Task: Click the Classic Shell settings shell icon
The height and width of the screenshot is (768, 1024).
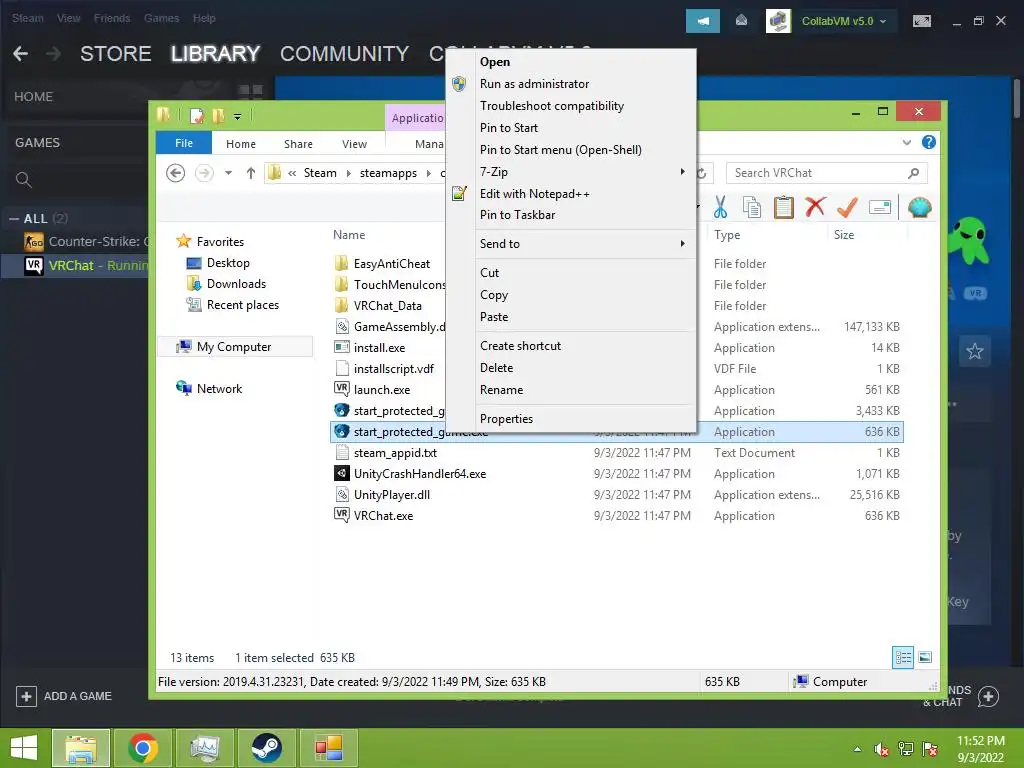Action: [x=920, y=208]
